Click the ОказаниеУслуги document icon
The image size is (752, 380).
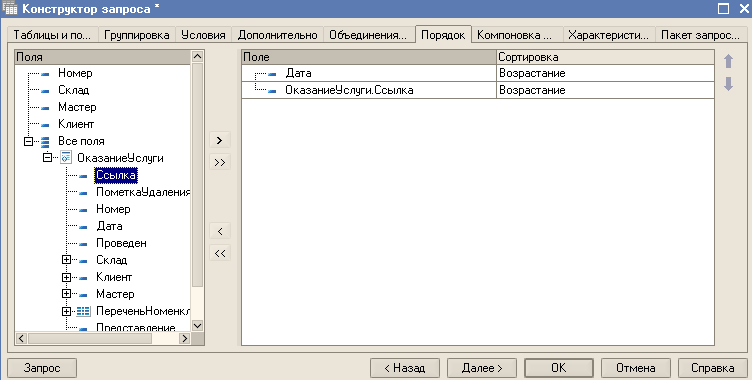[66, 157]
